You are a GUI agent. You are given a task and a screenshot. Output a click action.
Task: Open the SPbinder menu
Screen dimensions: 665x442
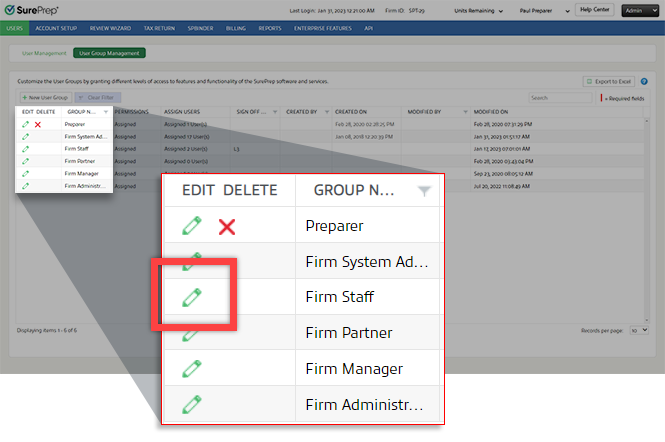pyautogui.click(x=200, y=28)
